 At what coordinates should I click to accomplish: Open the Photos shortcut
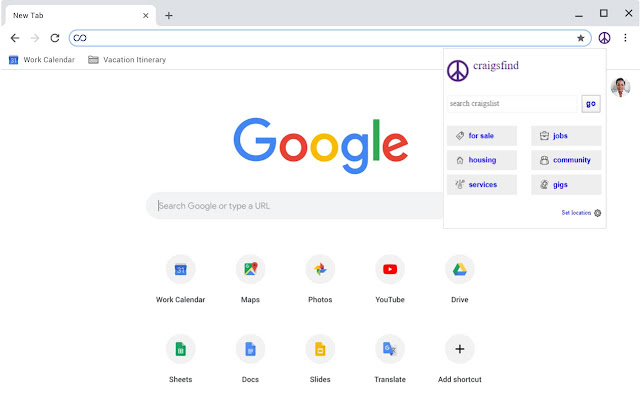pos(320,279)
